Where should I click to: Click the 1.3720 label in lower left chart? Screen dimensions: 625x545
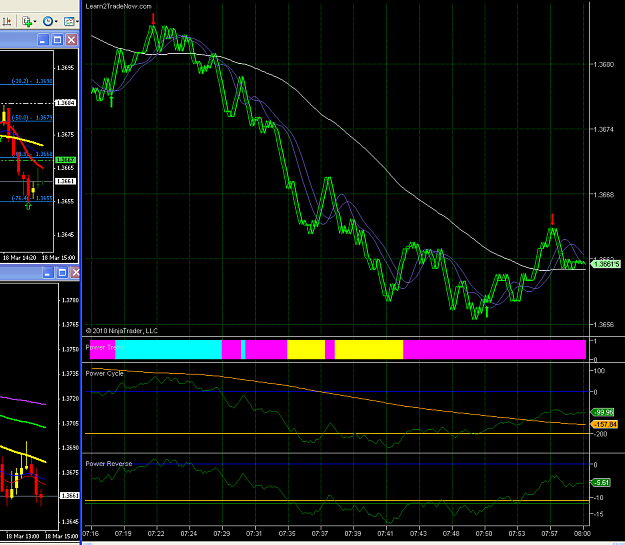click(x=70, y=399)
